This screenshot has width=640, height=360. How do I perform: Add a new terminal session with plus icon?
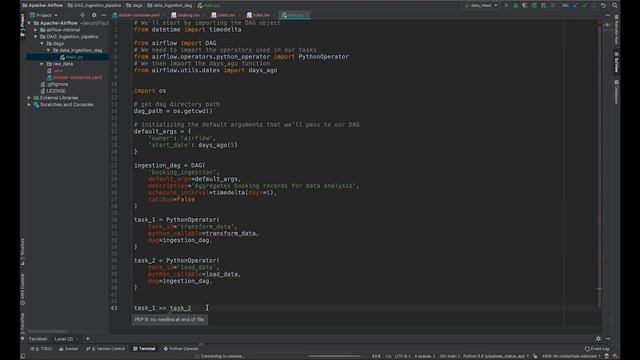click(88, 338)
